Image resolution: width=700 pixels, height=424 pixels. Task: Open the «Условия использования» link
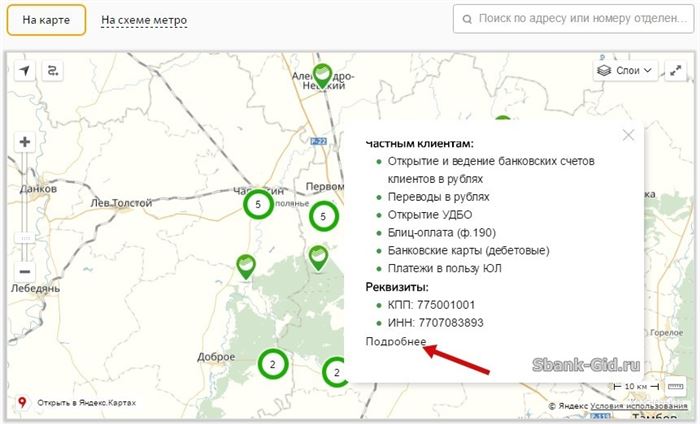coord(638,406)
